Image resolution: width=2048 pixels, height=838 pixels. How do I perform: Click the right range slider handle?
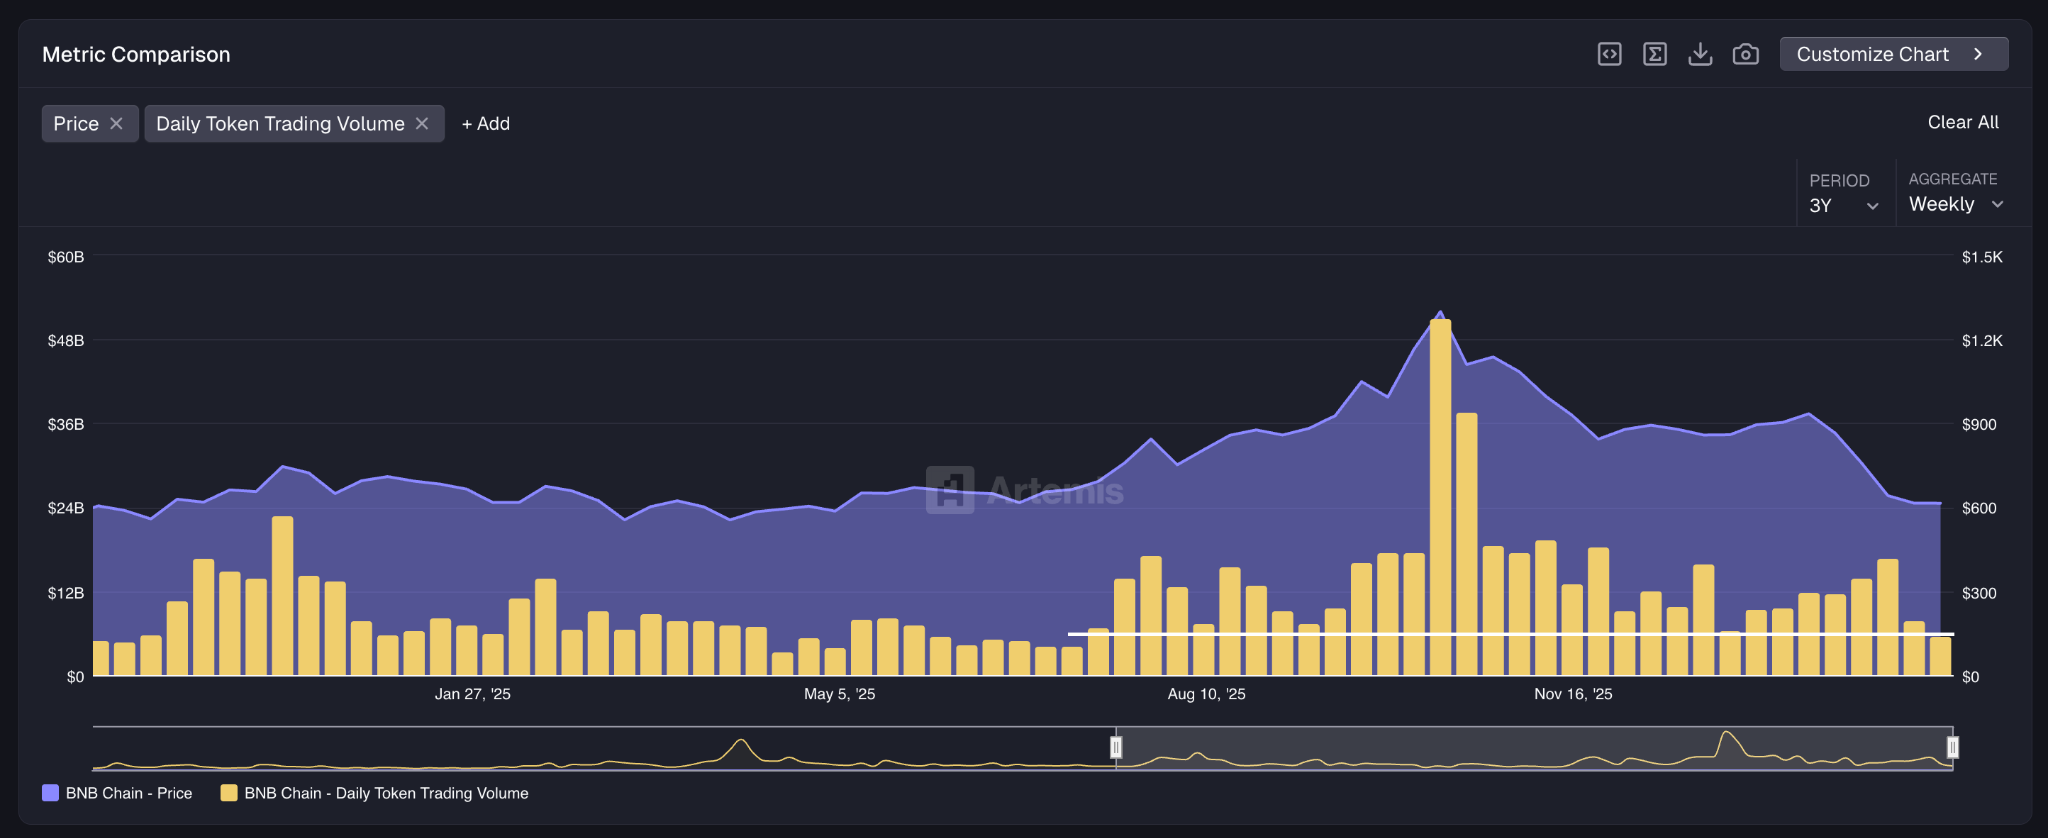[1952, 747]
